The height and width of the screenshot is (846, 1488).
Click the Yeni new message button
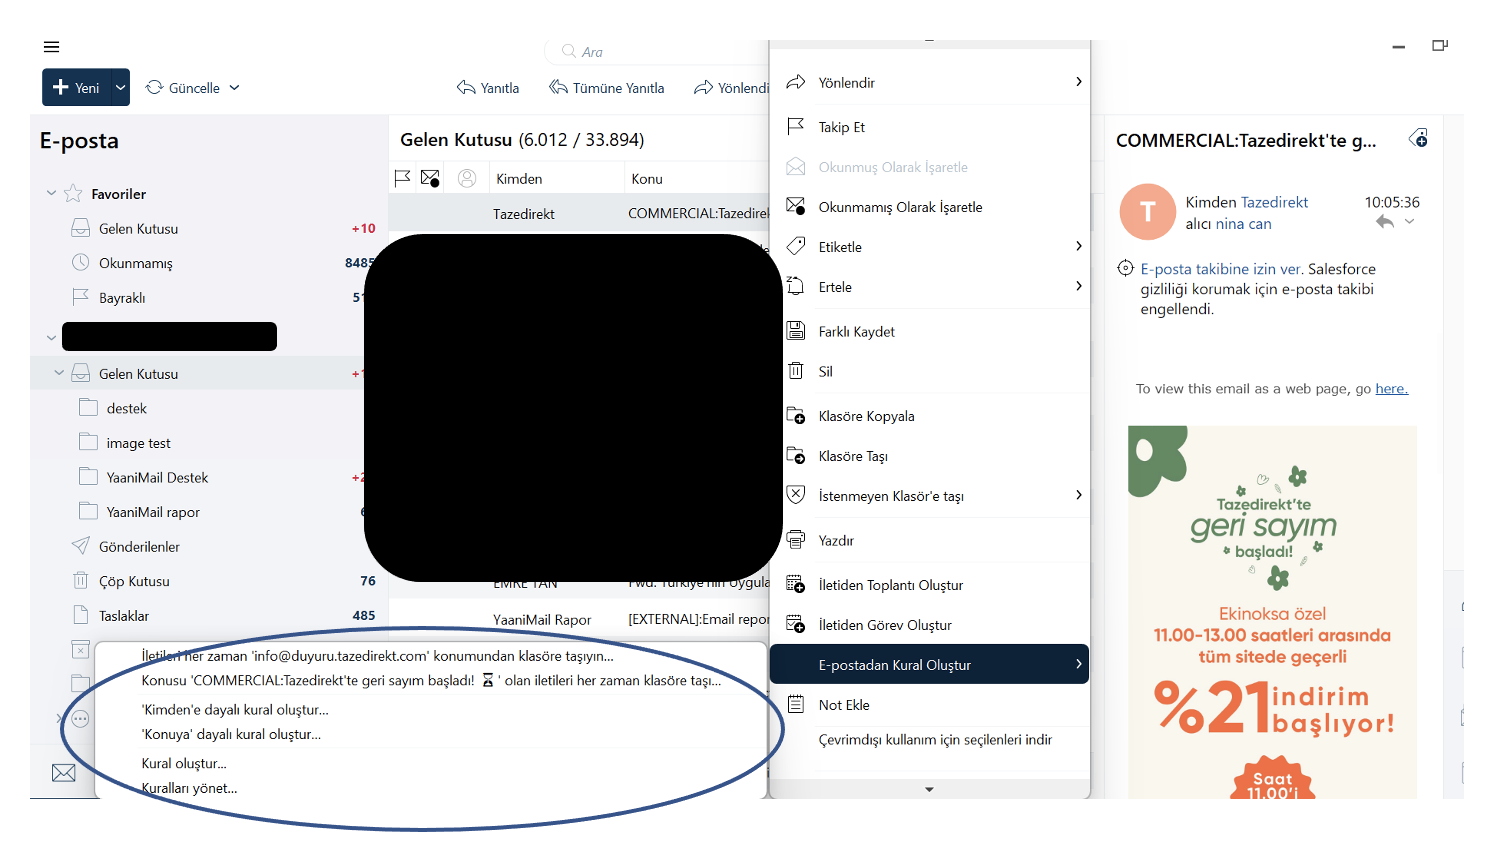click(x=76, y=87)
